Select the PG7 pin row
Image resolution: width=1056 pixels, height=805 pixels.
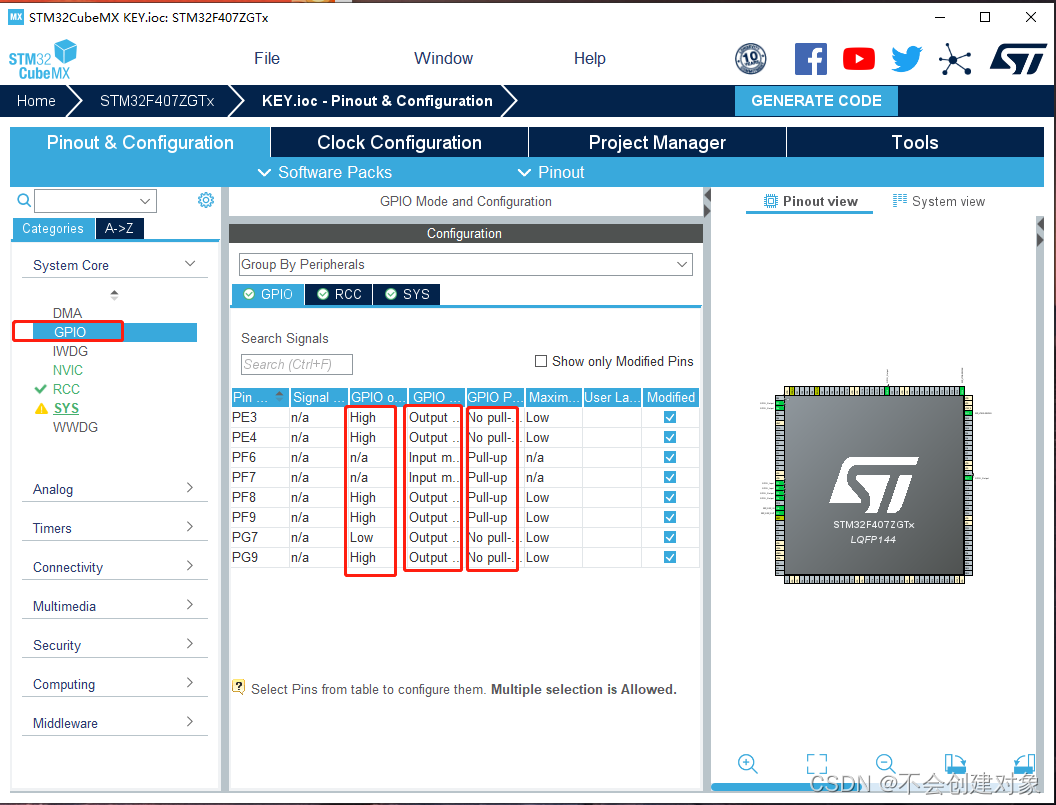tap(465, 538)
